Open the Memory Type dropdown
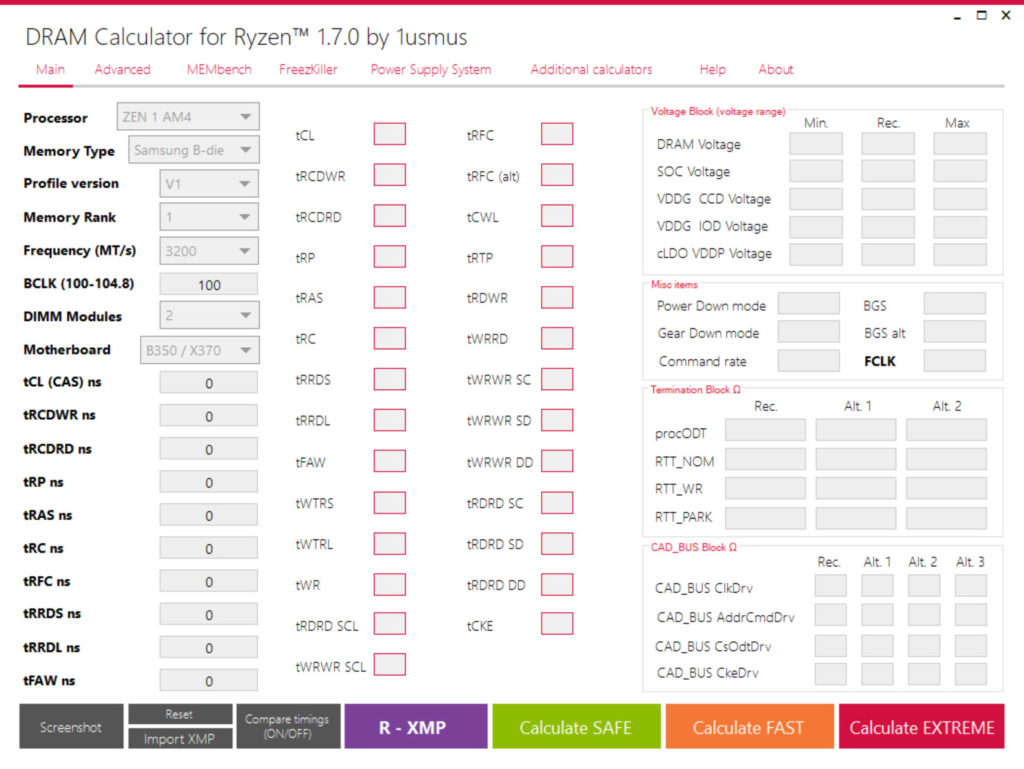Screen dimensions: 1024x769 194,149
